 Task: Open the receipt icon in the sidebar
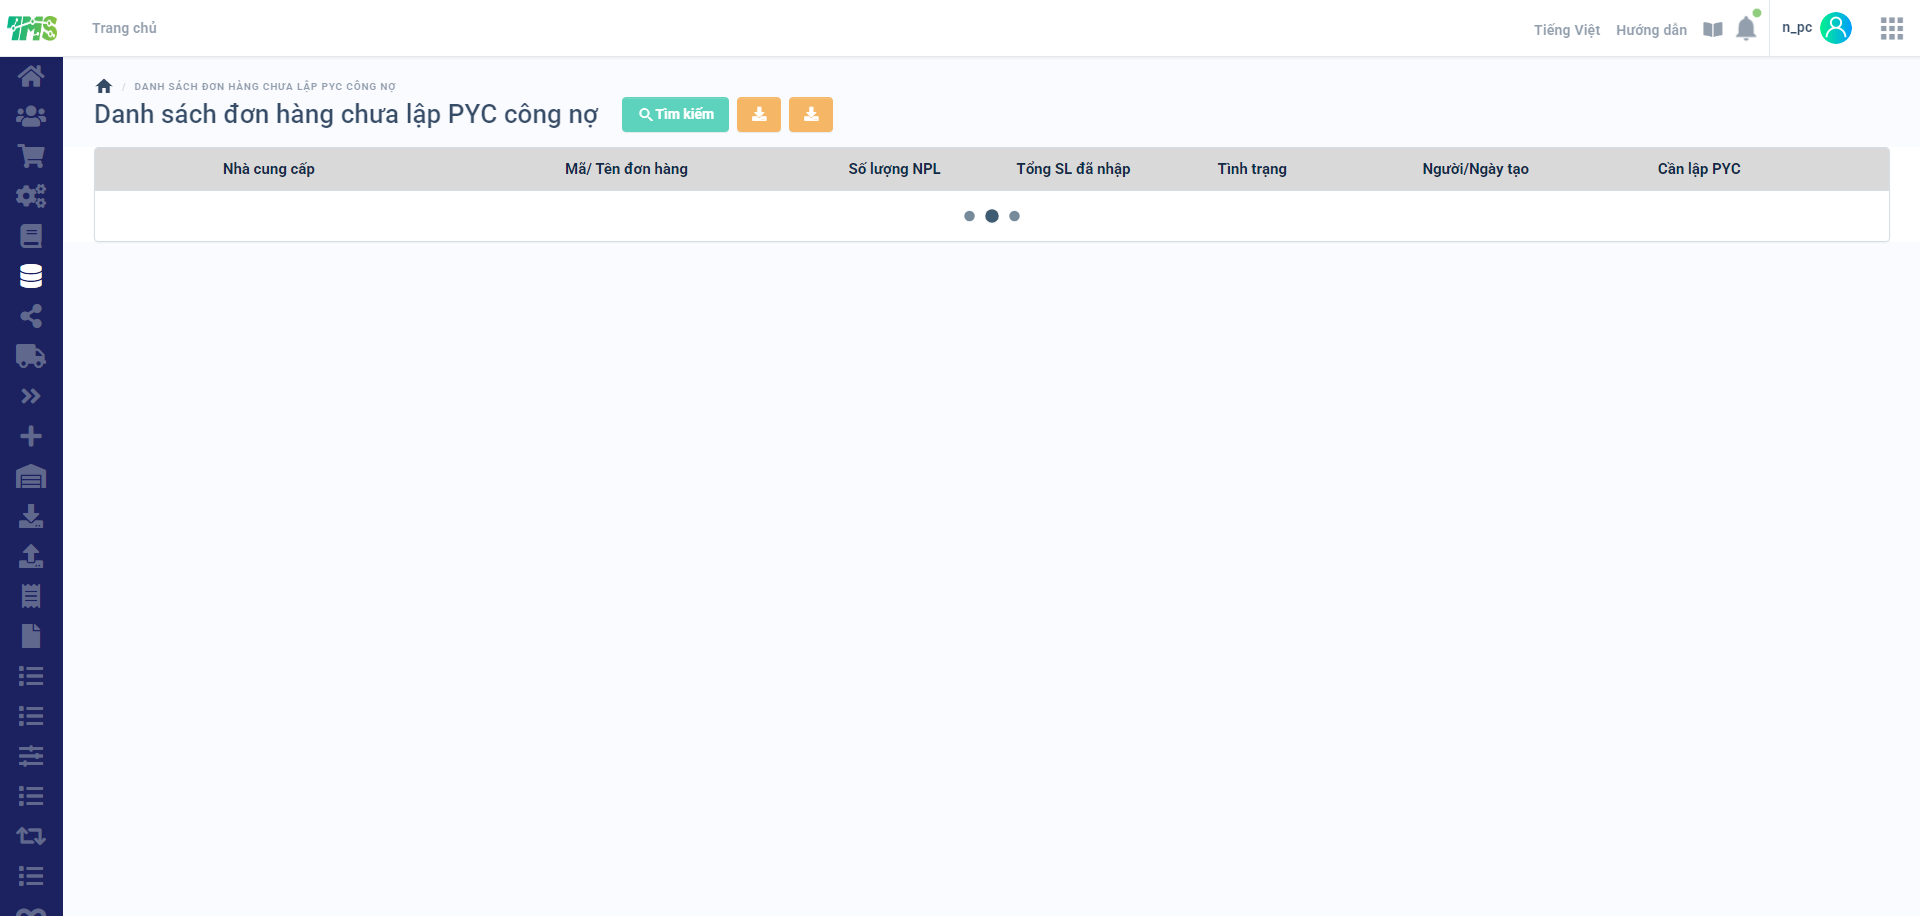click(x=31, y=596)
